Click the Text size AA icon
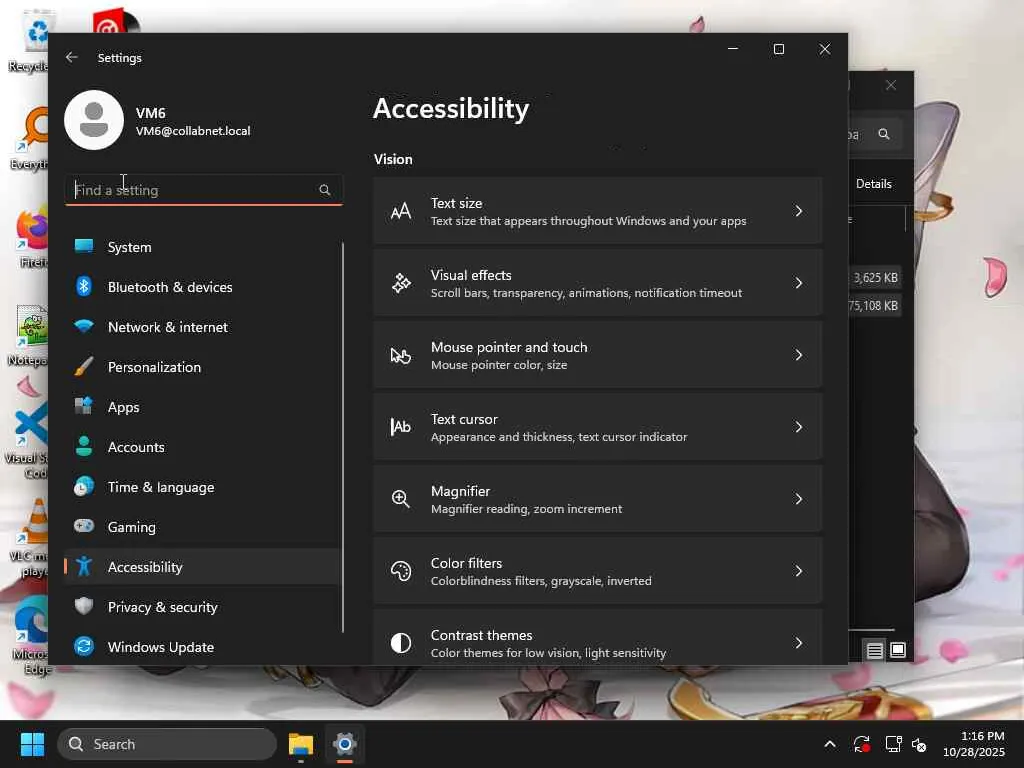The height and width of the screenshot is (768, 1024). [401, 211]
